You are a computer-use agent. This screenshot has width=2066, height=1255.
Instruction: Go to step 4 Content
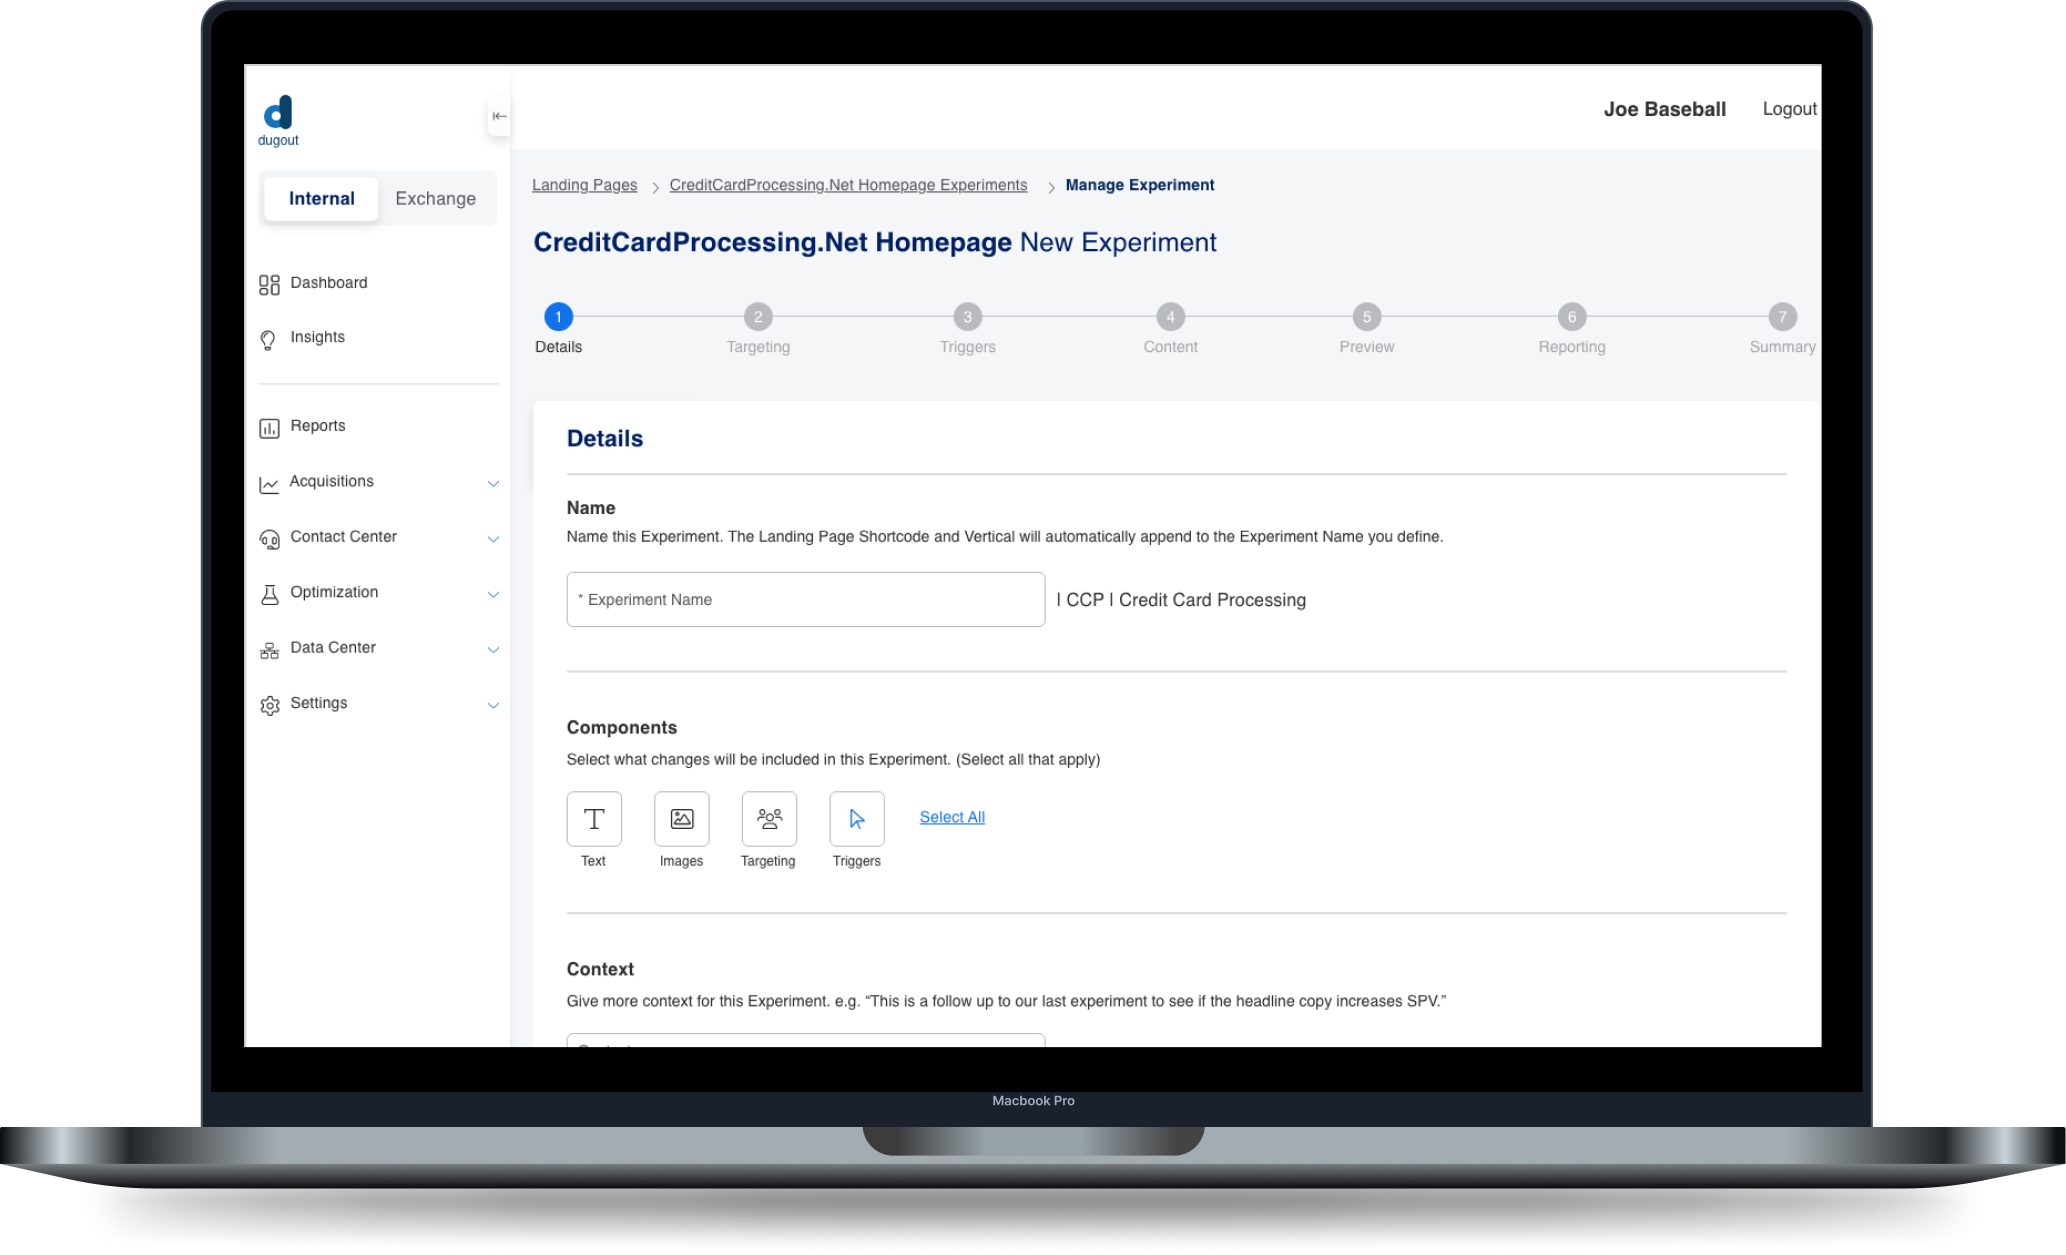[x=1170, y=317]
